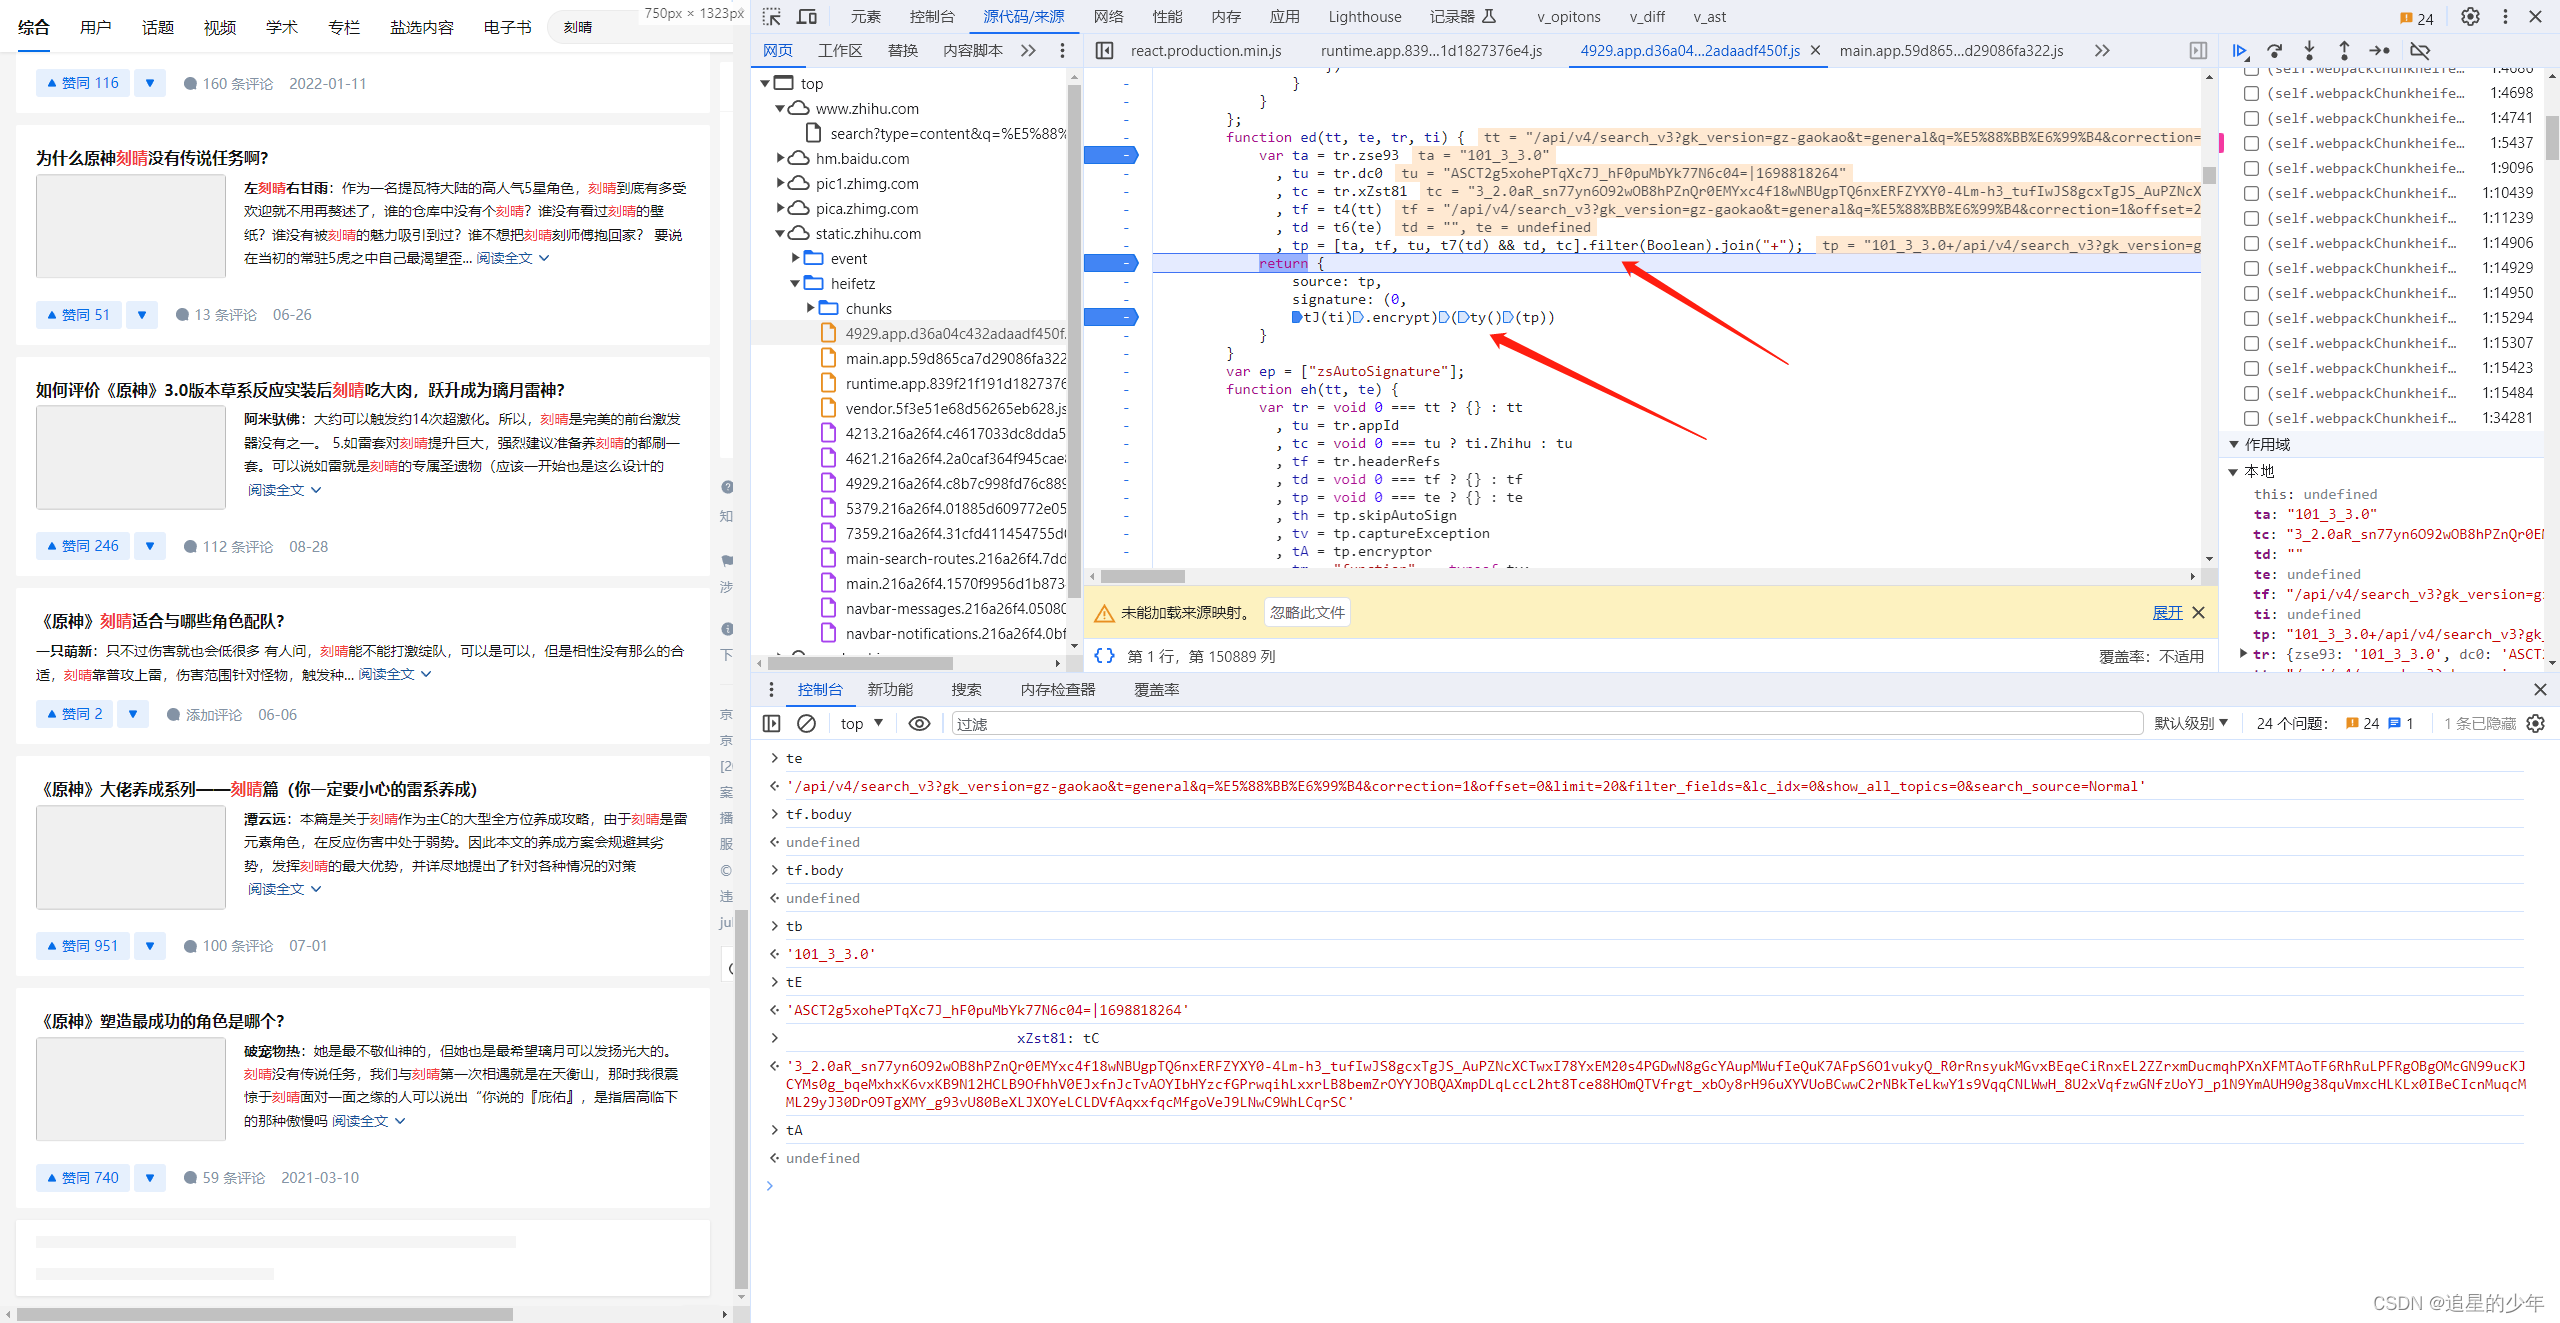Click 展开 link in warning bar

2167,613
